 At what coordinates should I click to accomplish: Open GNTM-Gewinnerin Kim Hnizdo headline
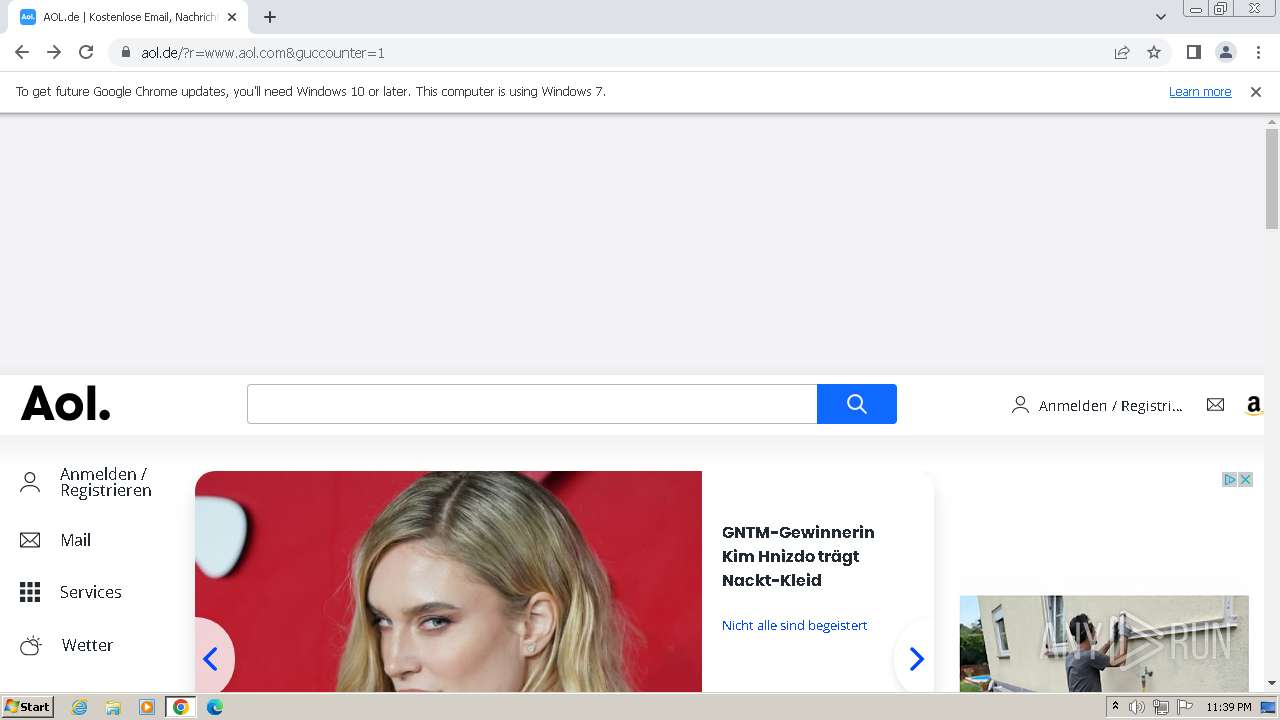point(798,556)
